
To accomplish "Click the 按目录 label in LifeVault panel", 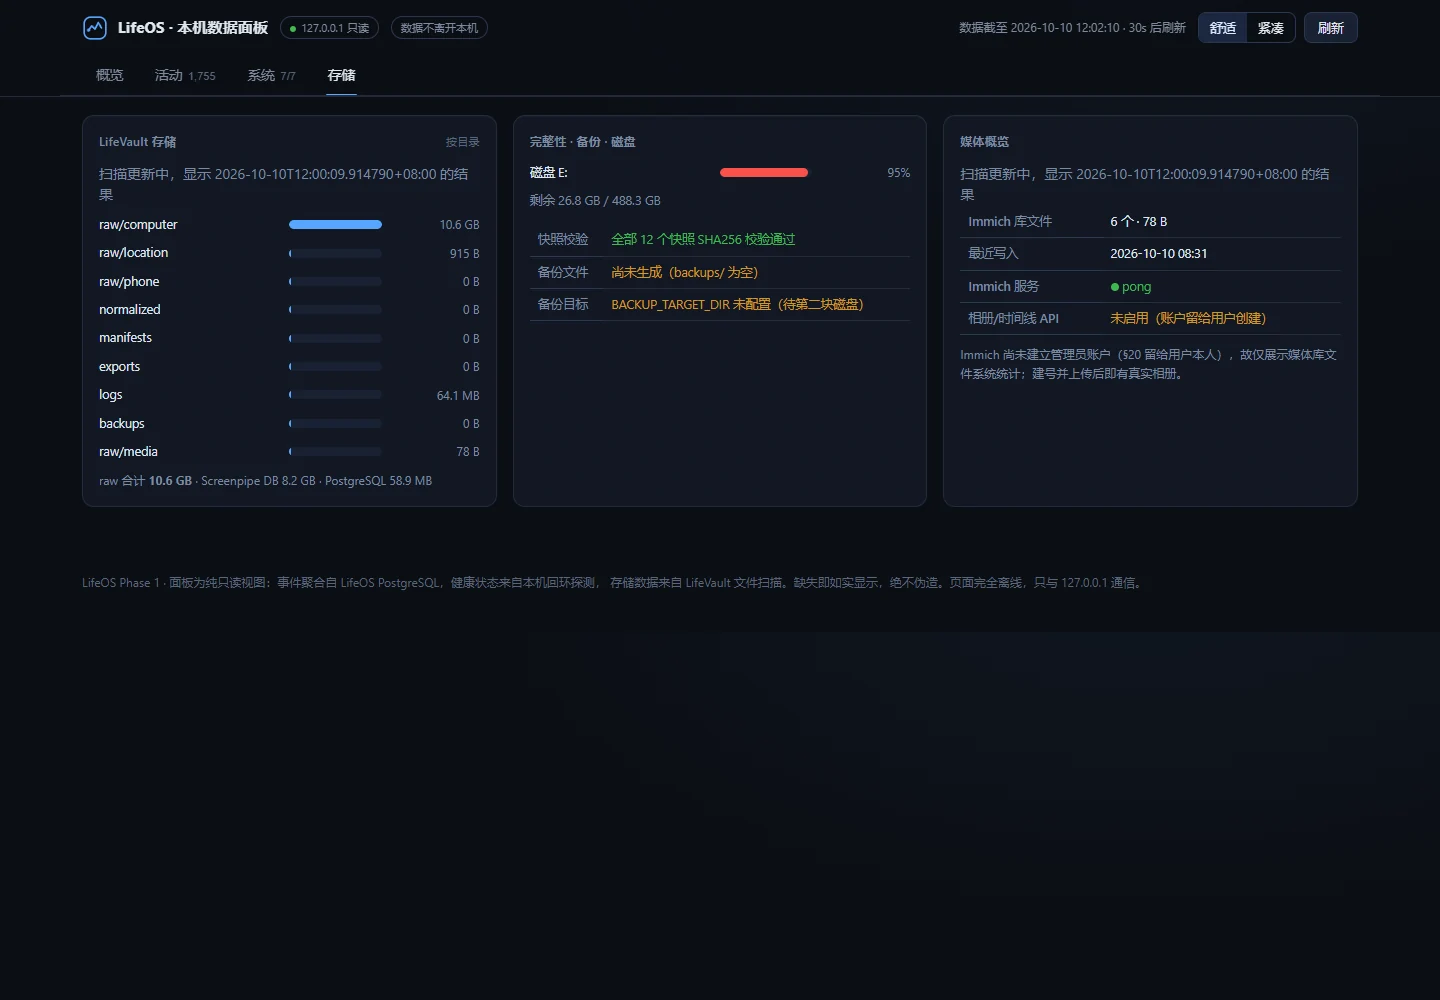I will pyautogui.click(x=463, y=142).
